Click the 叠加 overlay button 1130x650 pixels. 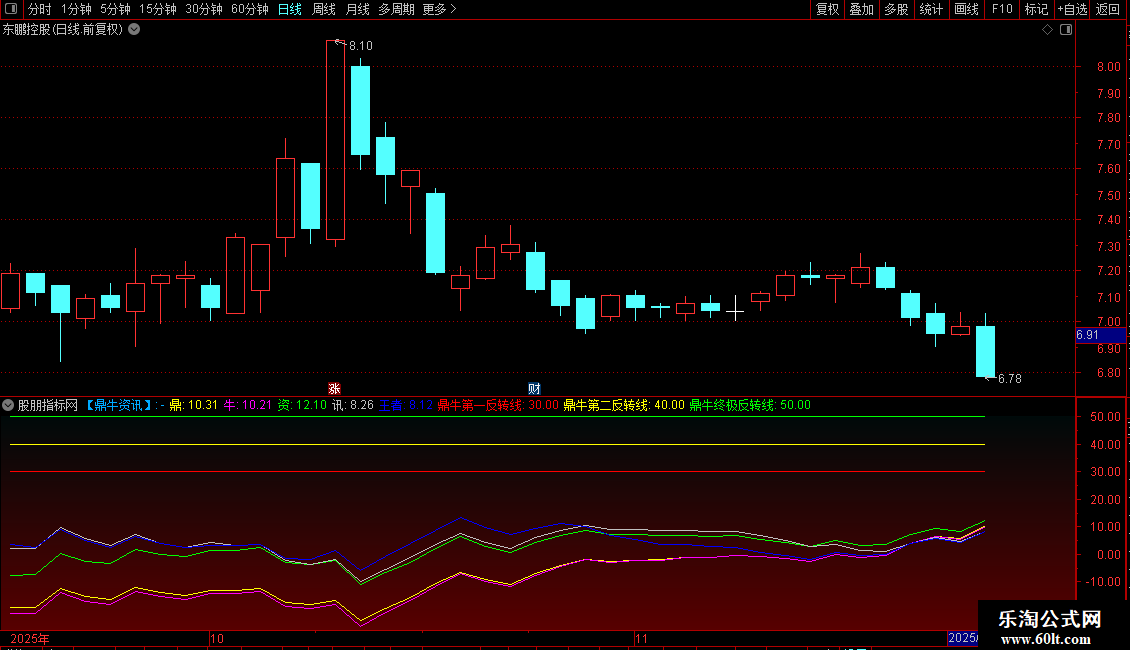pyautogui.click(x=861, y=9)
